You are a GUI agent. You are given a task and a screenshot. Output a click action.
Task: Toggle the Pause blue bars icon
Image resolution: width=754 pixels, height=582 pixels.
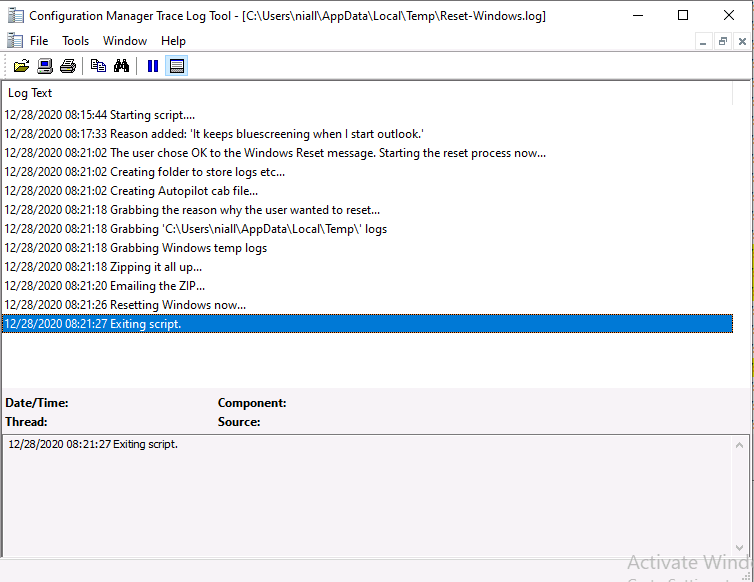(153, 66)
